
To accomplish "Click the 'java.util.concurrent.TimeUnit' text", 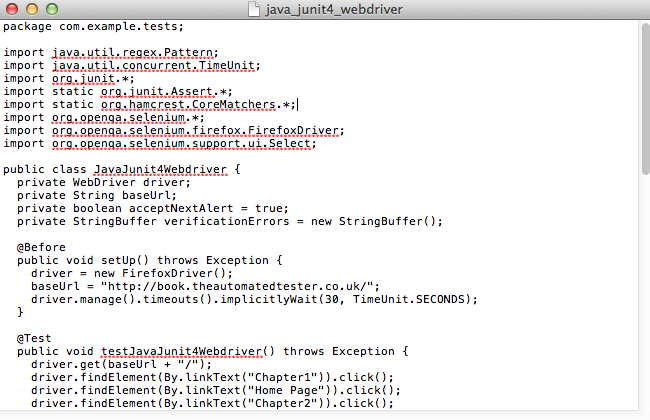I will tap(153, 66).
